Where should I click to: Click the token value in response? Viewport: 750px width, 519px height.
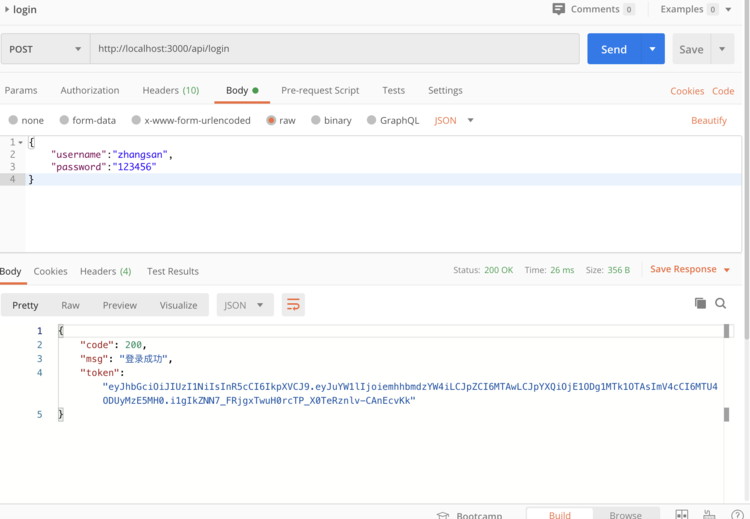coord(410,393)
